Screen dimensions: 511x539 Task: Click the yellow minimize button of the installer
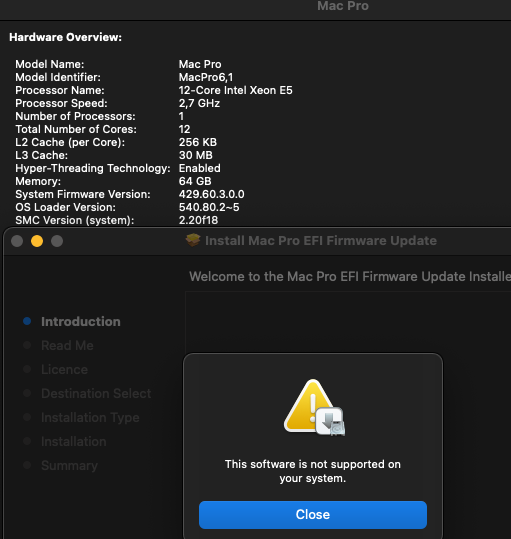(x=37, y=241)
